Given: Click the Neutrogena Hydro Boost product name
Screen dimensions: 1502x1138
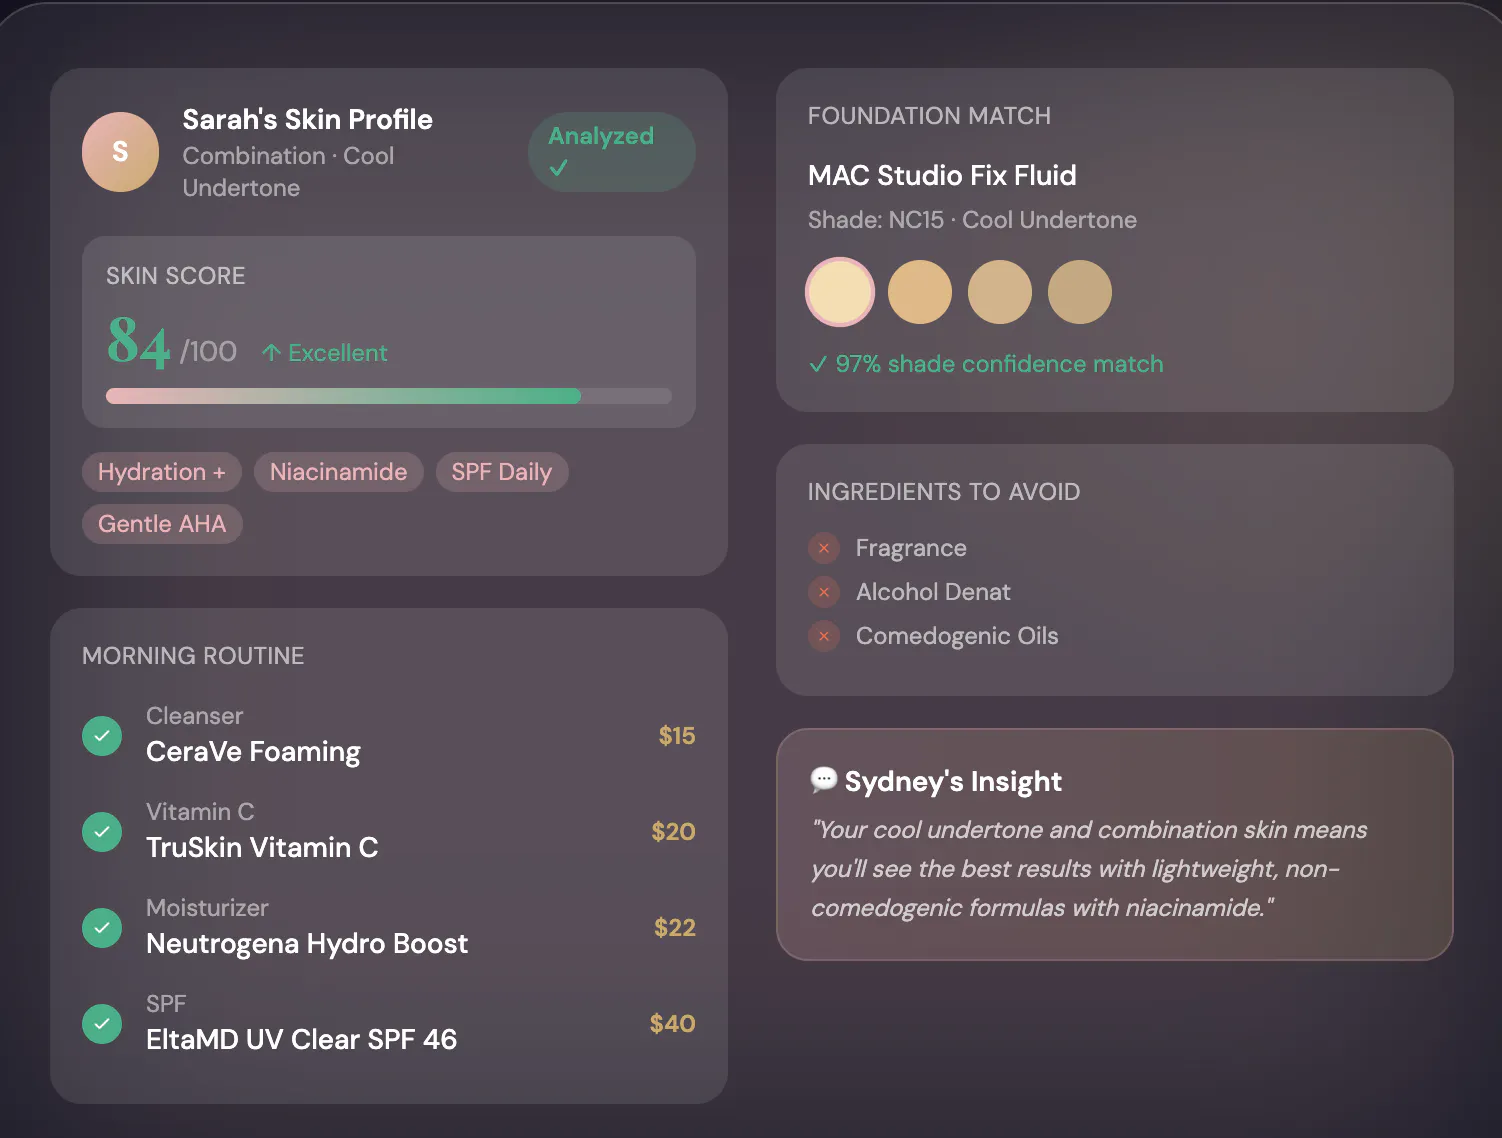Looking at the screenshot, I should tap(307, 944).
